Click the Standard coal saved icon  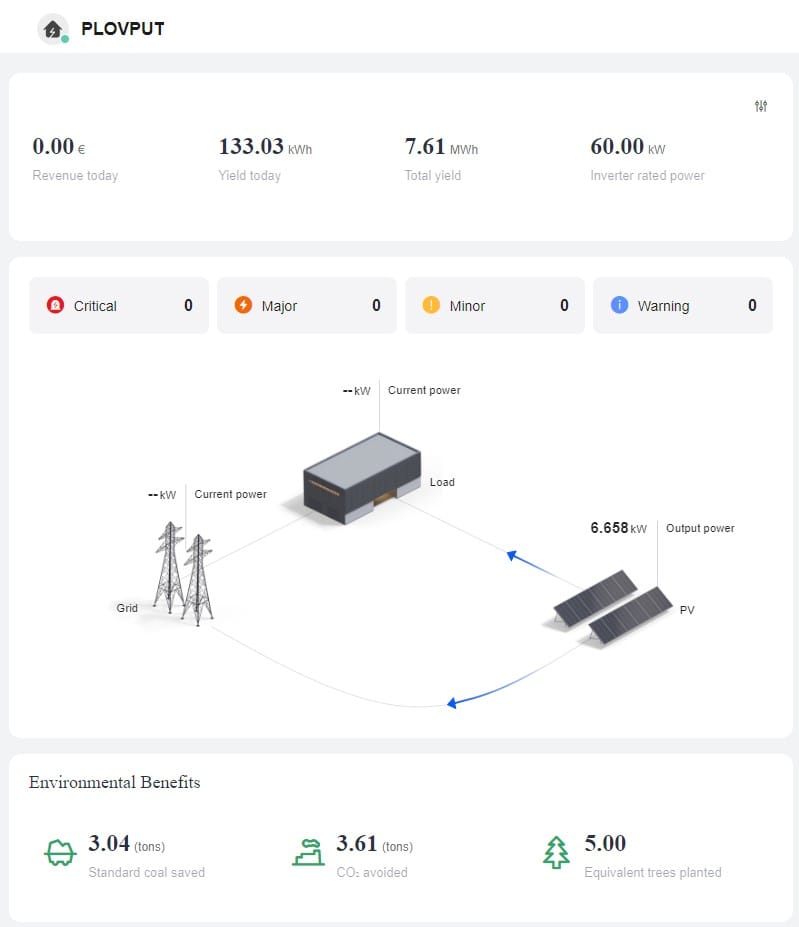(x=60, y=853)
